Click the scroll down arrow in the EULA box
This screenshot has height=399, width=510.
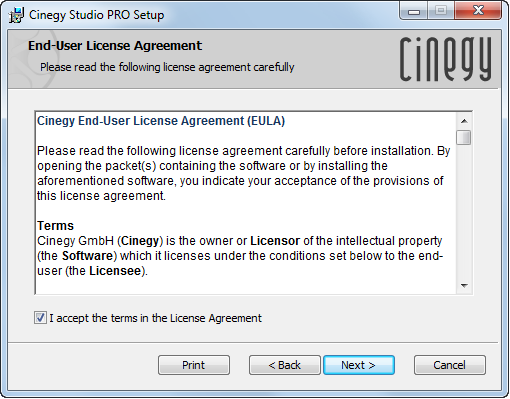tap(464, 286)
